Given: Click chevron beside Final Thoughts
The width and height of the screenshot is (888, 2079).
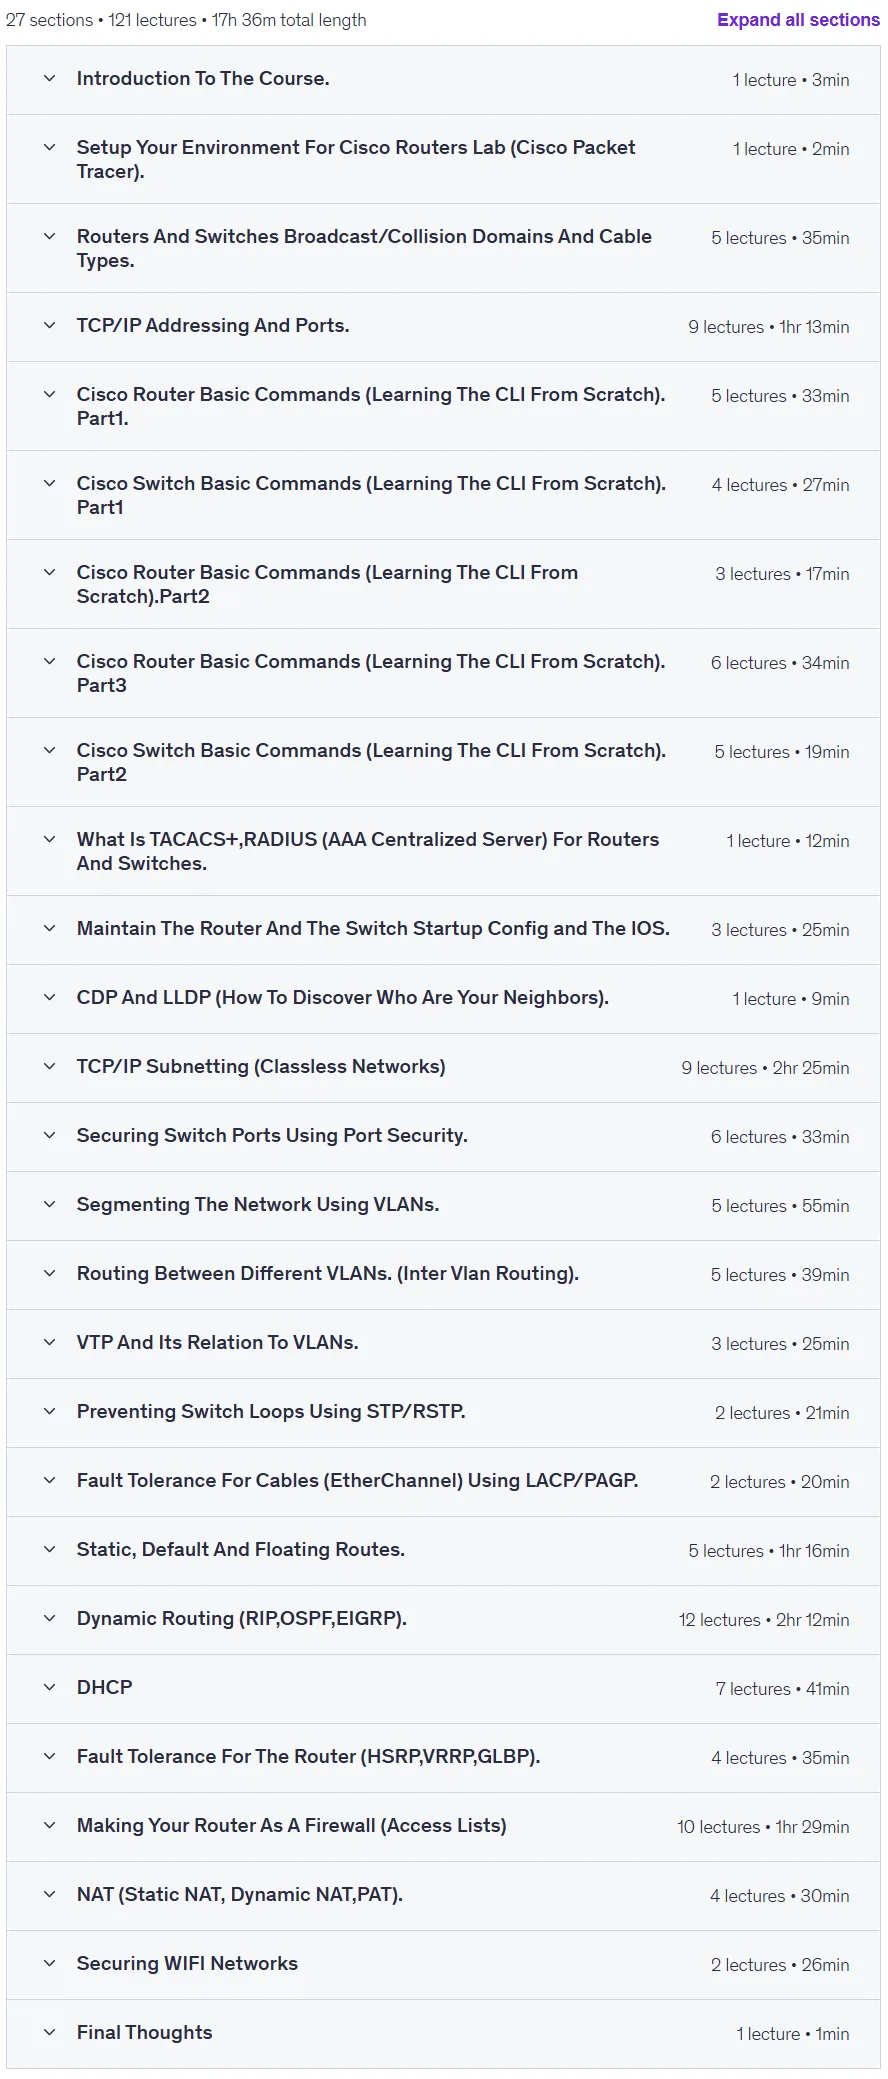Looking at the screenshot, I should tap(49, 2033).
